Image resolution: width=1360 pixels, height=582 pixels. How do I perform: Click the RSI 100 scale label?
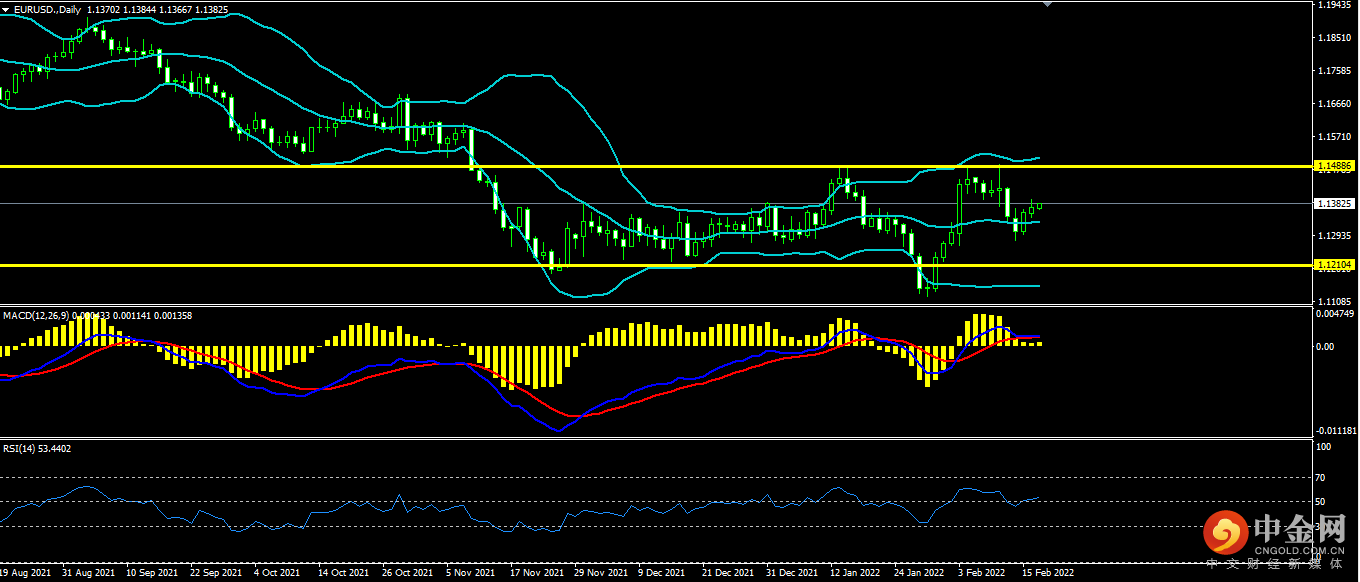(x=1323, y=449)
